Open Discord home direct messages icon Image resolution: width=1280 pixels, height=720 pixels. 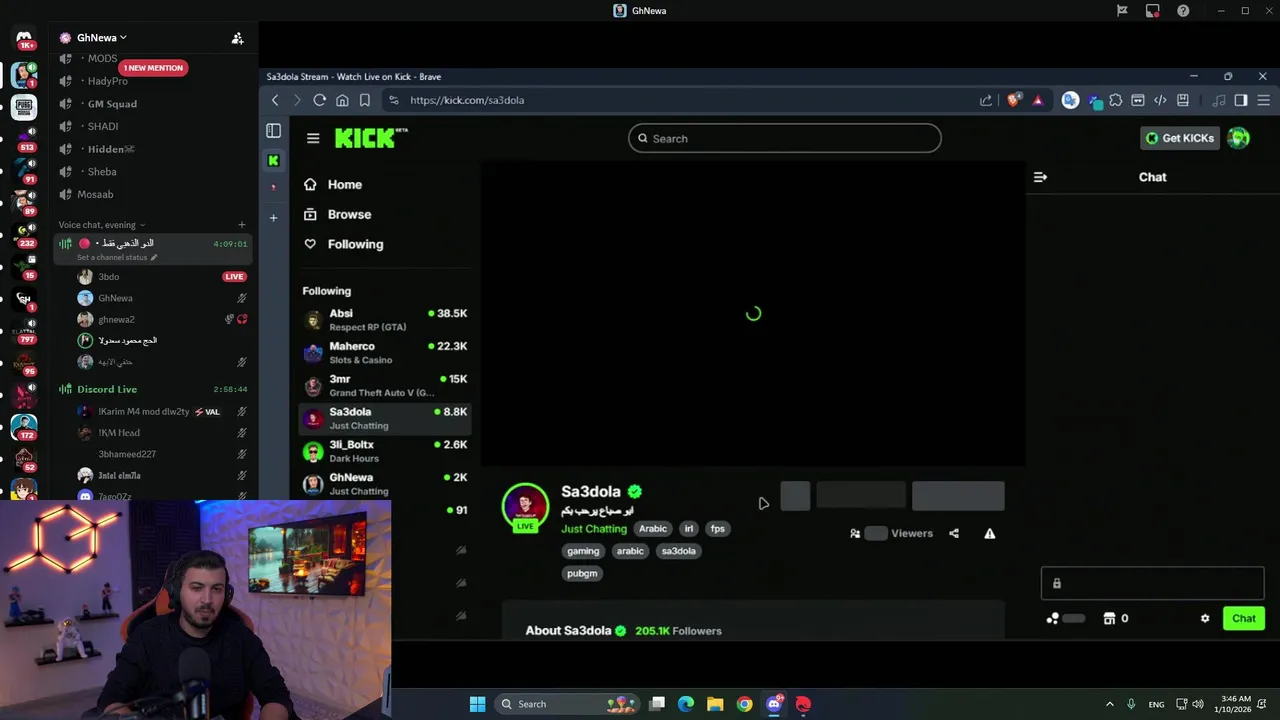24,39
